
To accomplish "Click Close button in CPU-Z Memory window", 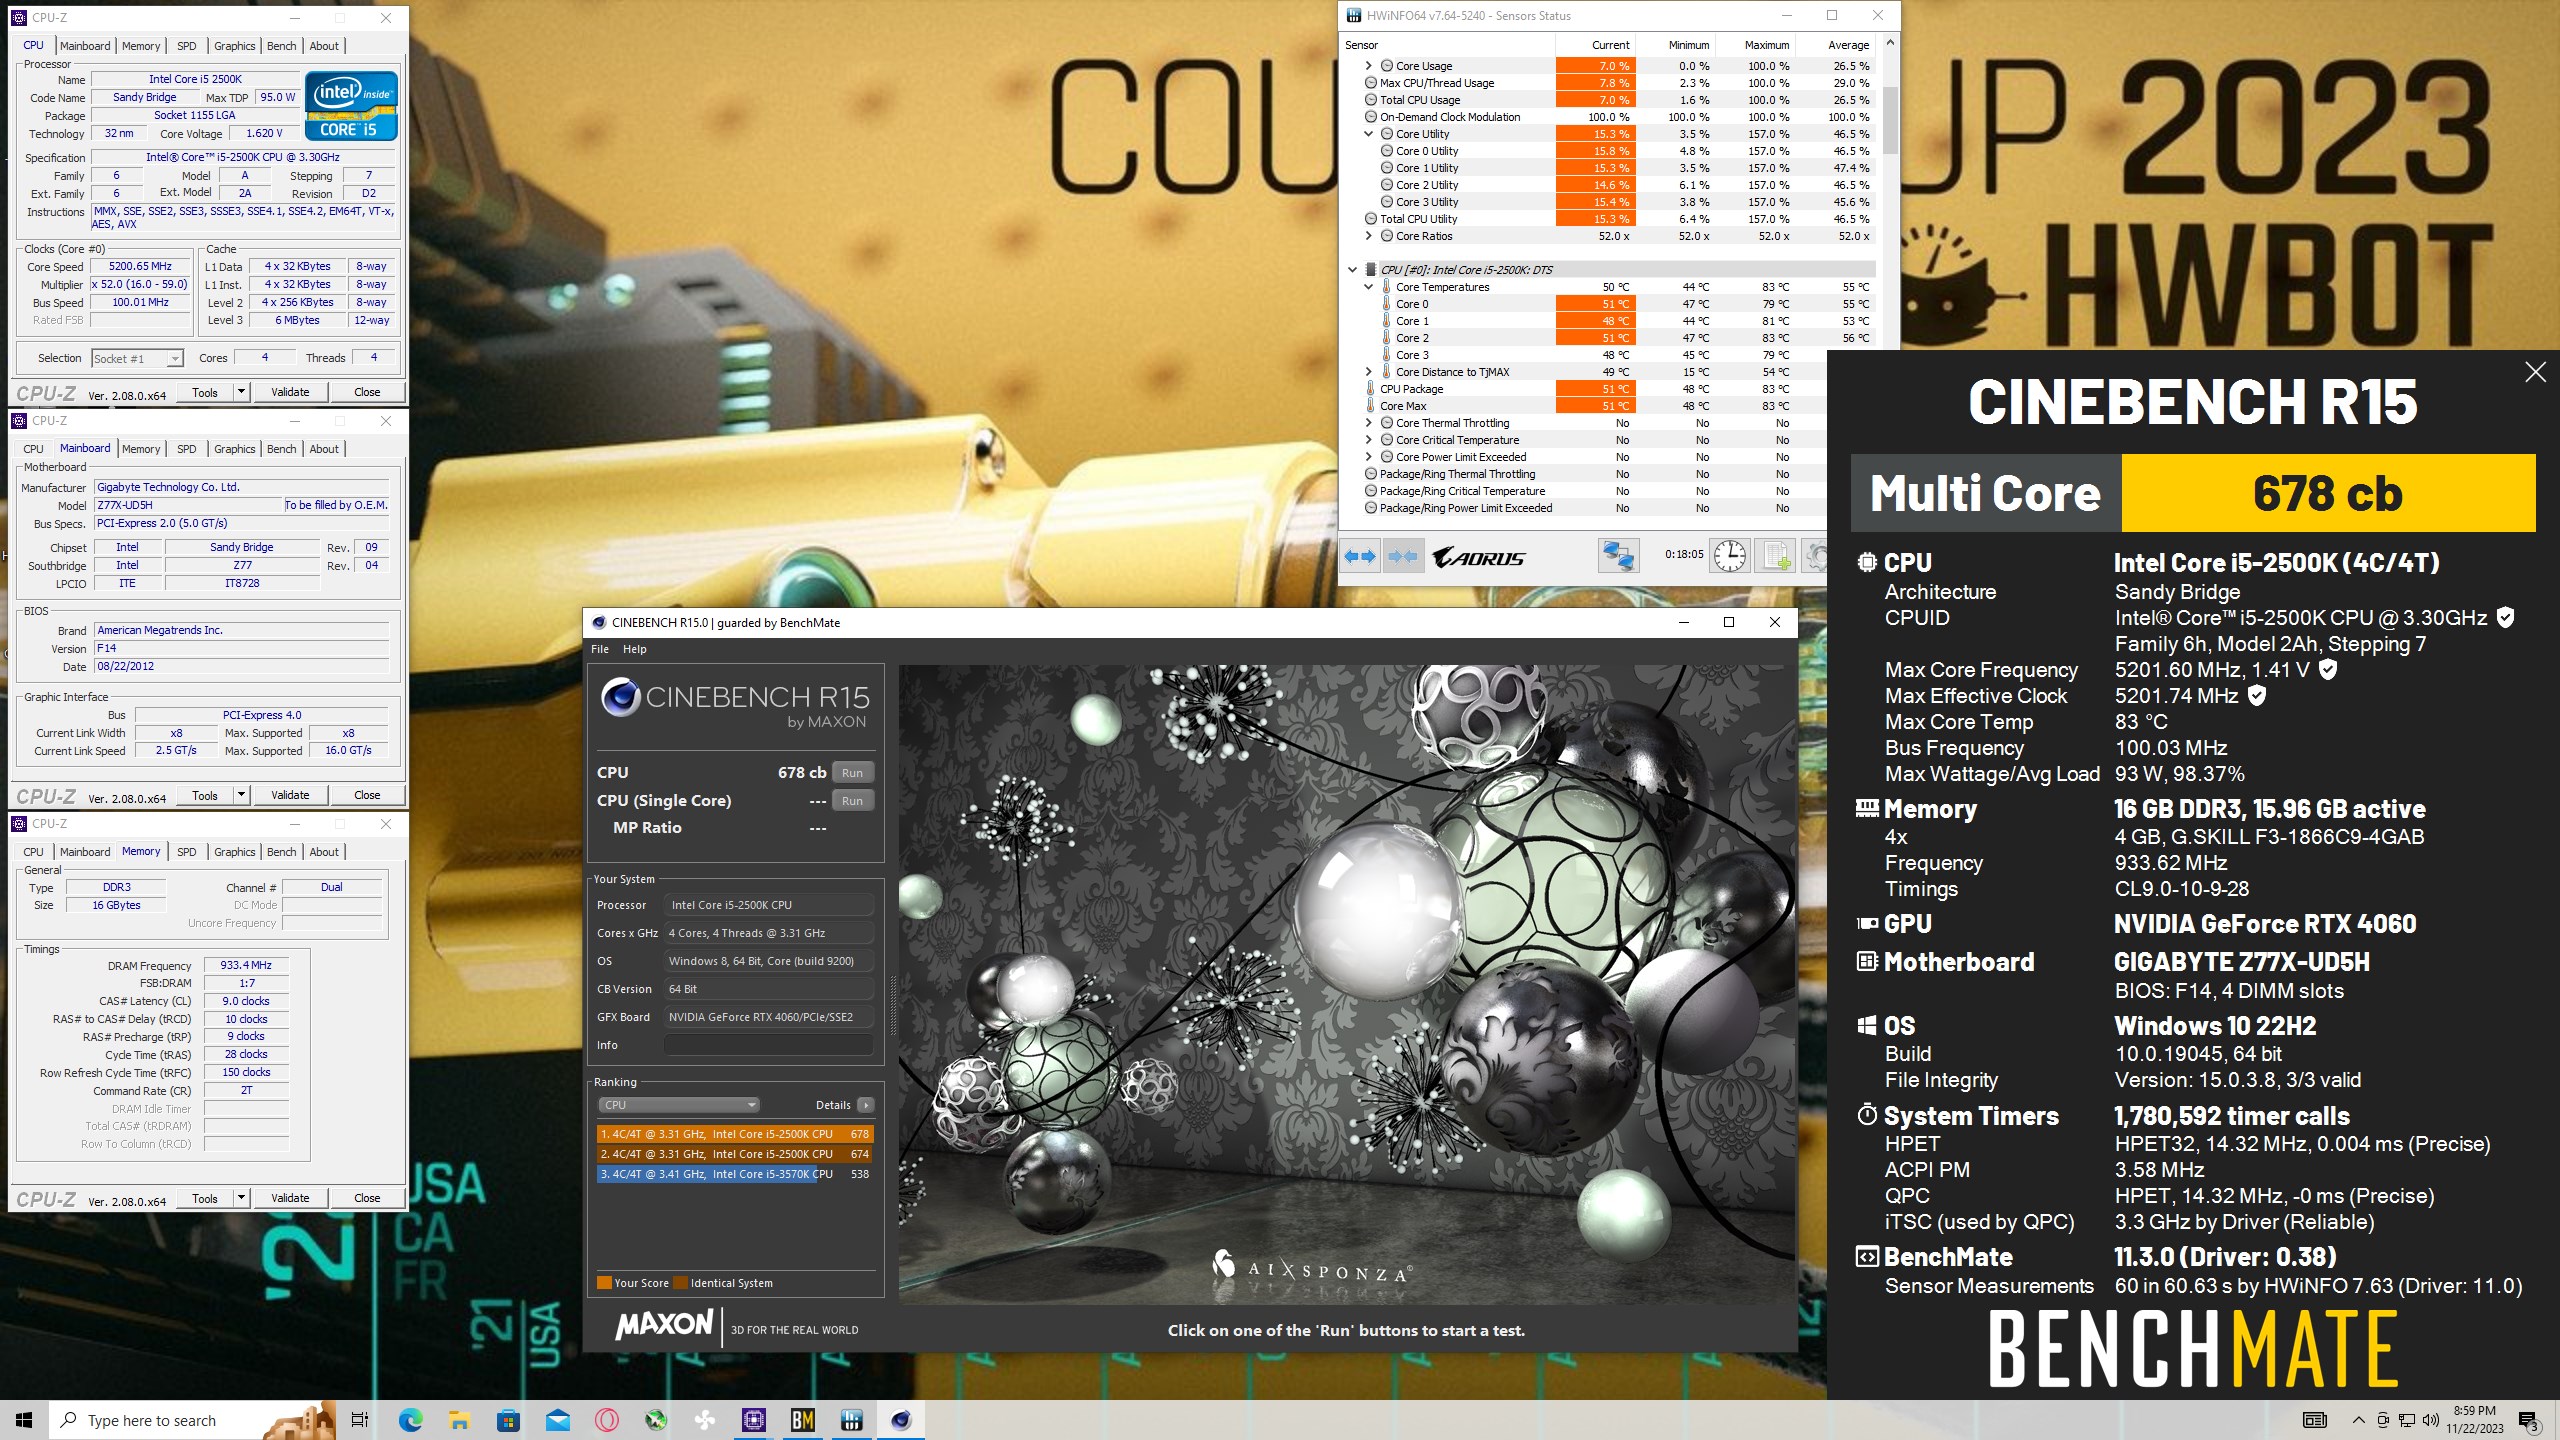I will [367, 1198].
